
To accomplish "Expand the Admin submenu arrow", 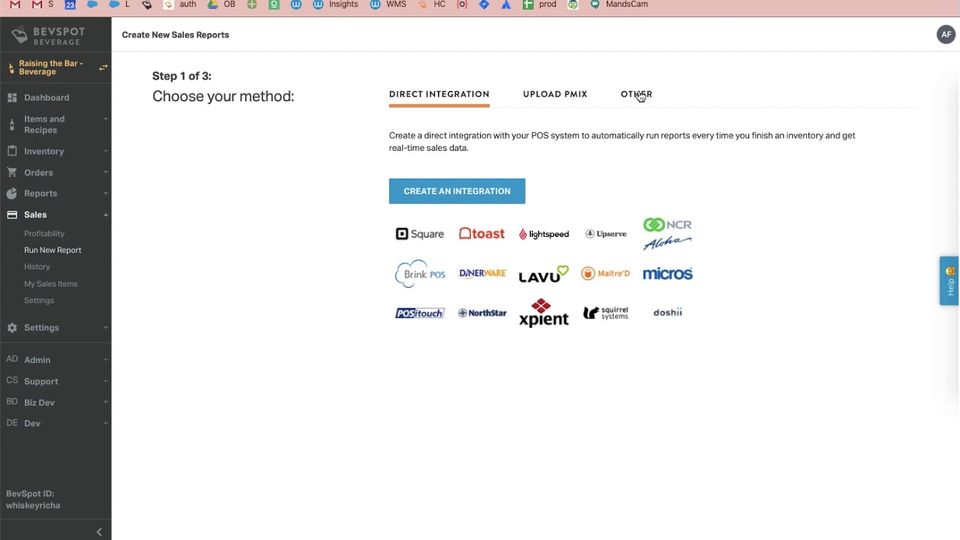I will [x=105, y=359].
